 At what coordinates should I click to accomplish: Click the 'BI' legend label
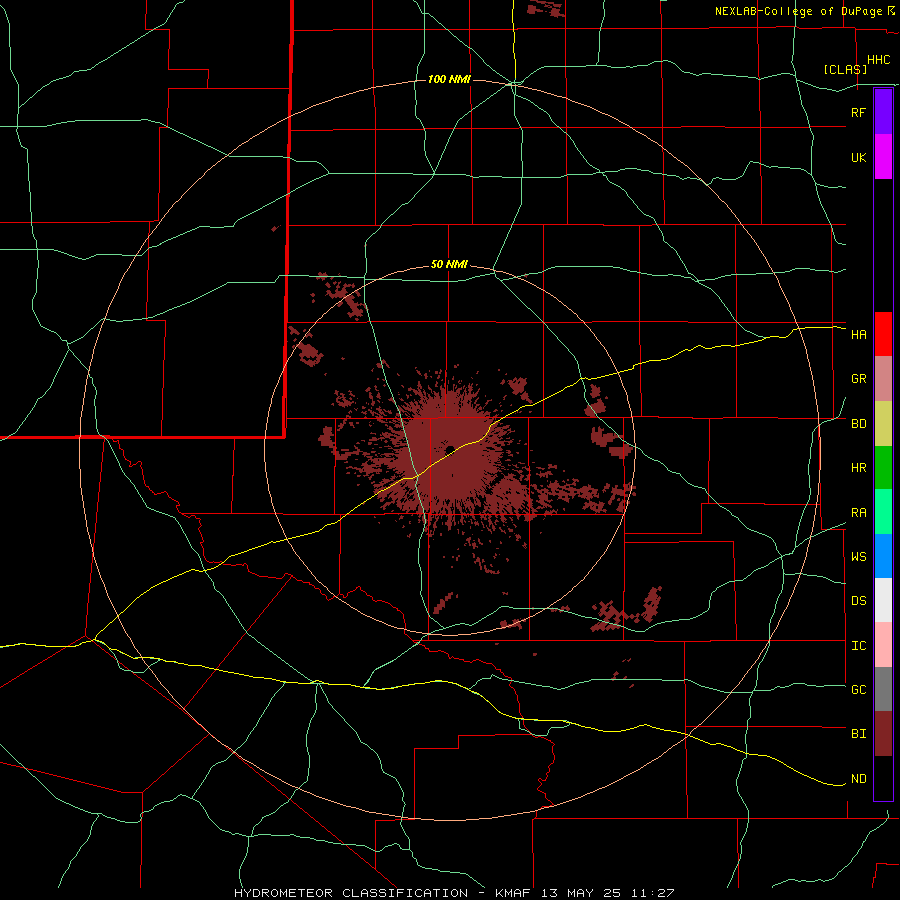point(858,734)
